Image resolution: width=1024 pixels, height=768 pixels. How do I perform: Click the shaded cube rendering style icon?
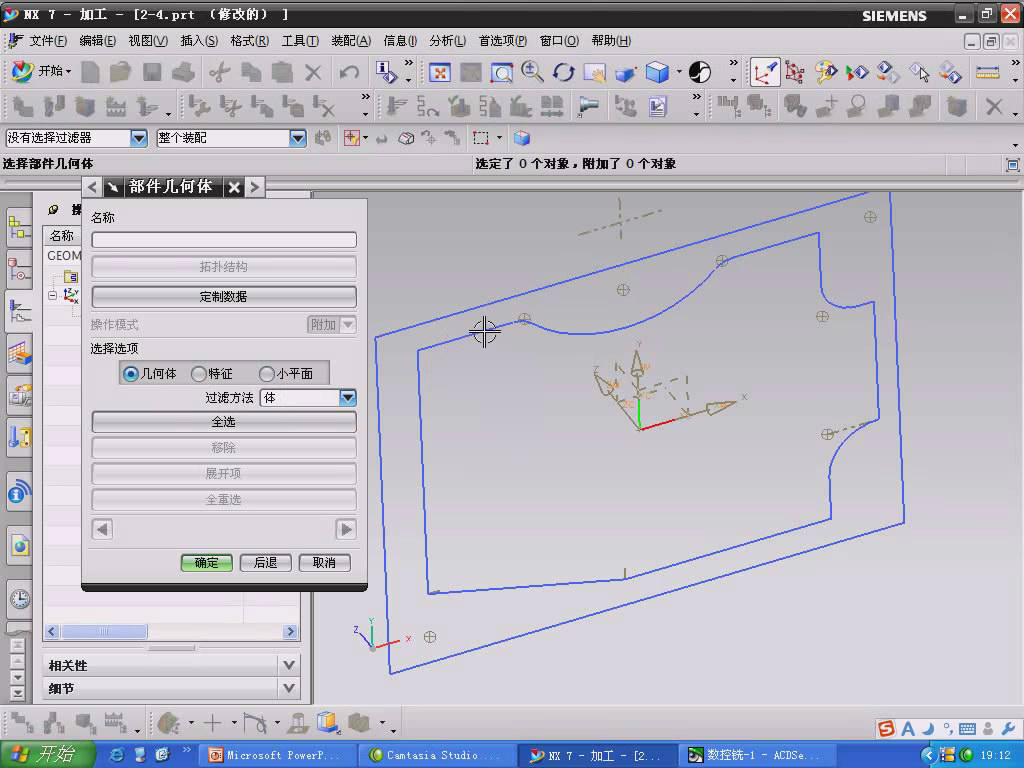click(x=657, y=72)
